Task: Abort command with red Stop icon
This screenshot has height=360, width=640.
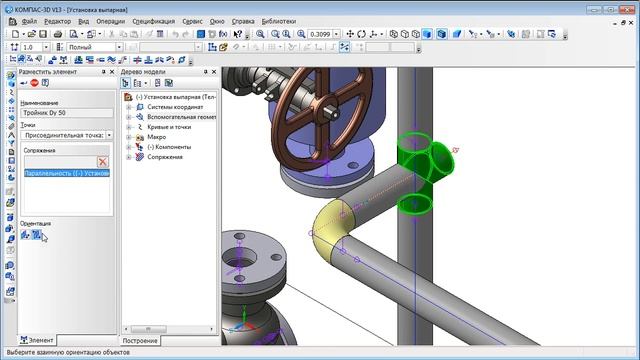Action: pyautogui.click(x=34, y=83)
